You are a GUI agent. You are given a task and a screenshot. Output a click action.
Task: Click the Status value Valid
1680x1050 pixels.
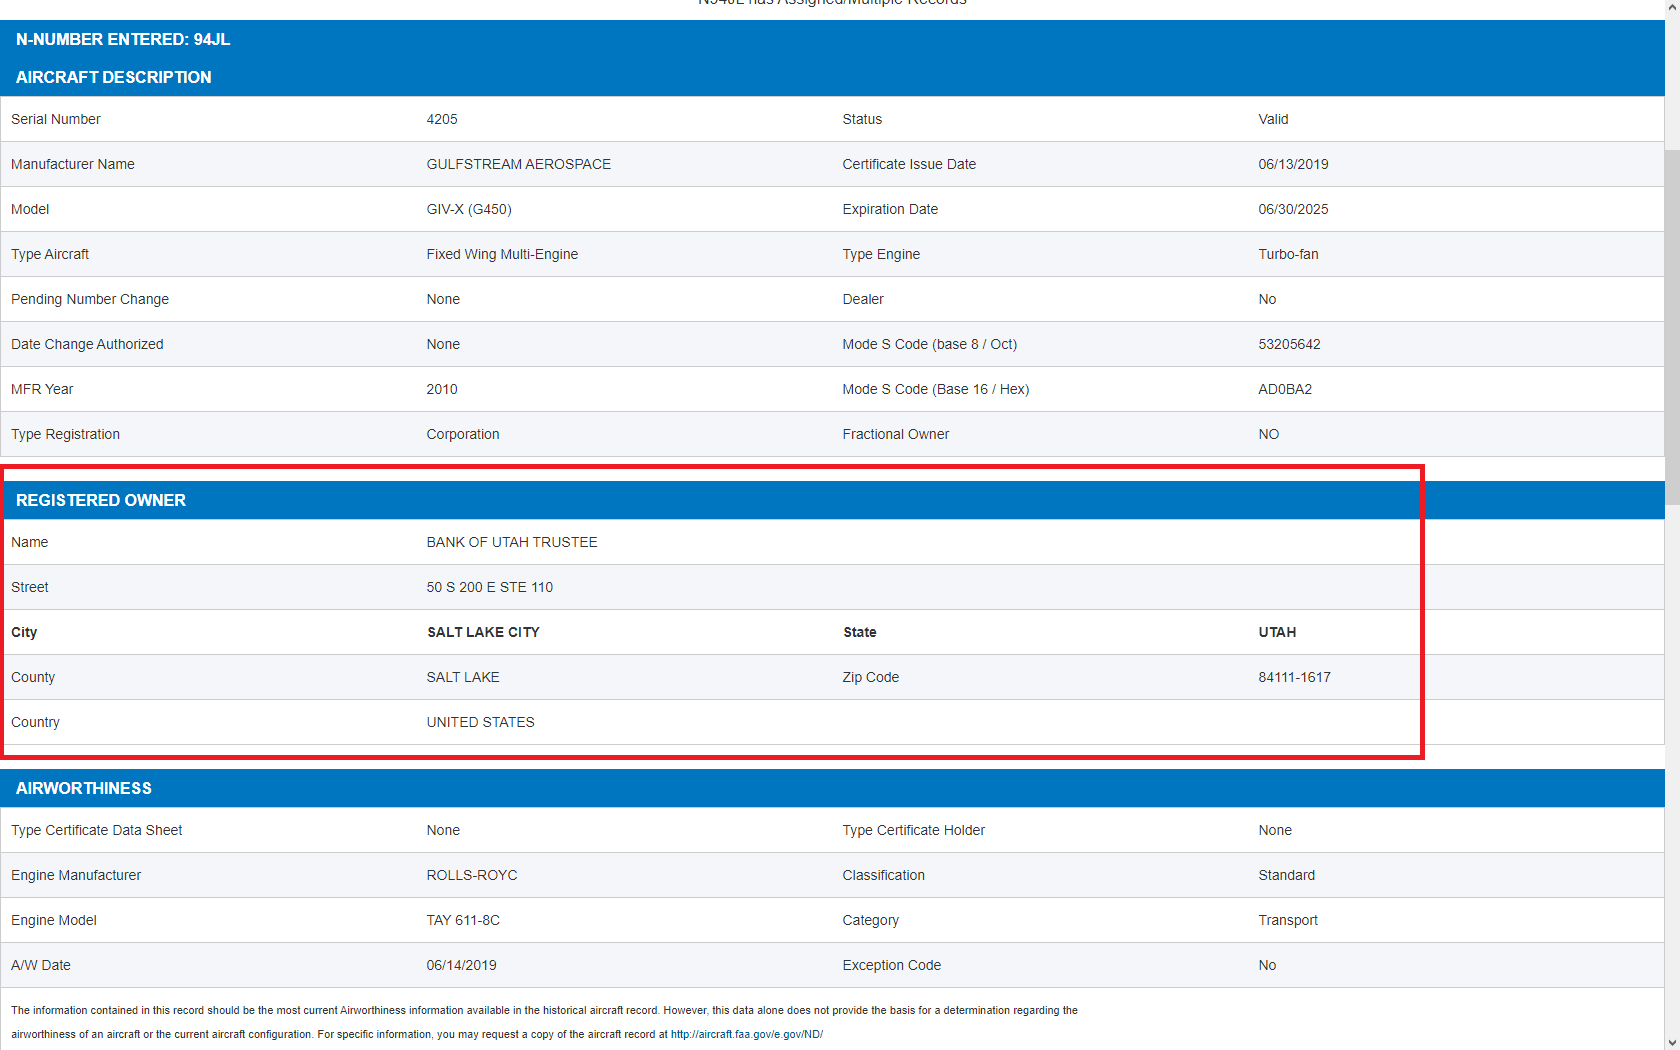click(x=1273, y=119)
